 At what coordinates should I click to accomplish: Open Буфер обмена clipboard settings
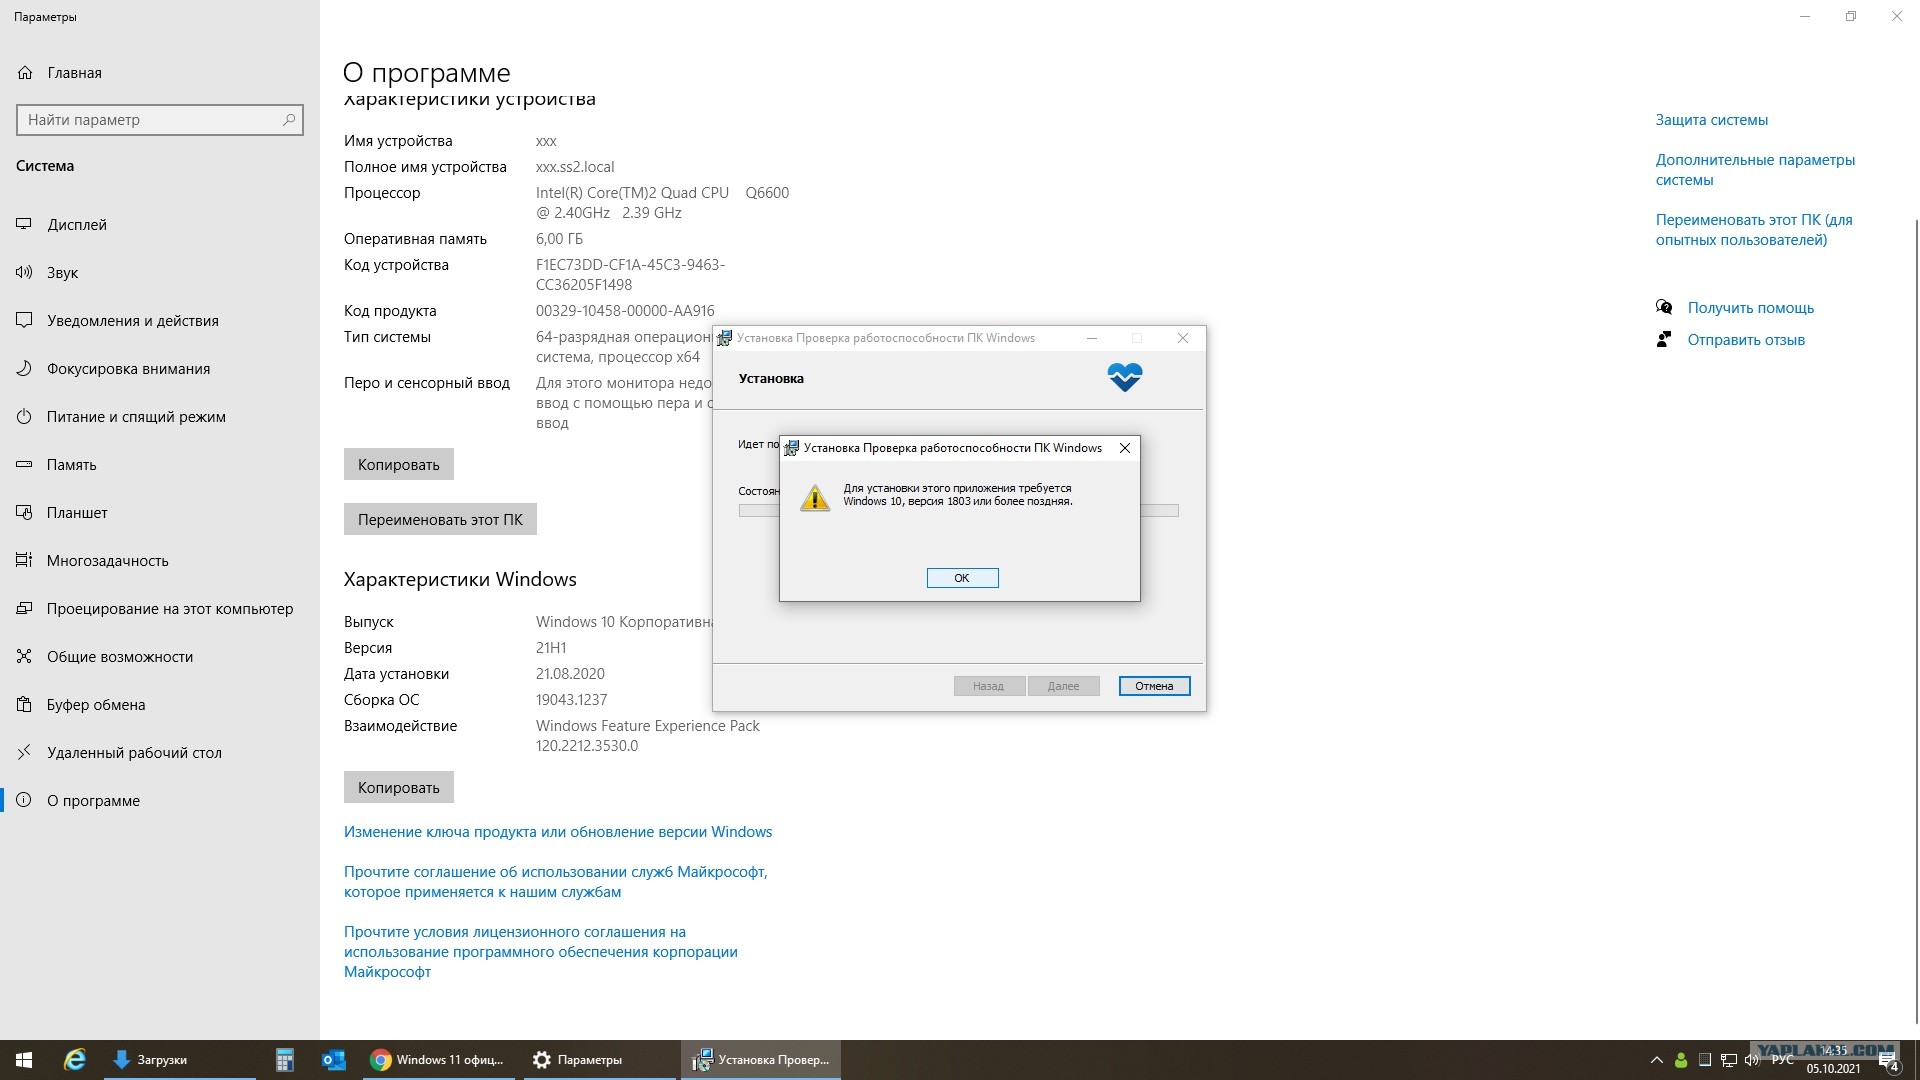click(x=95, y=705)
